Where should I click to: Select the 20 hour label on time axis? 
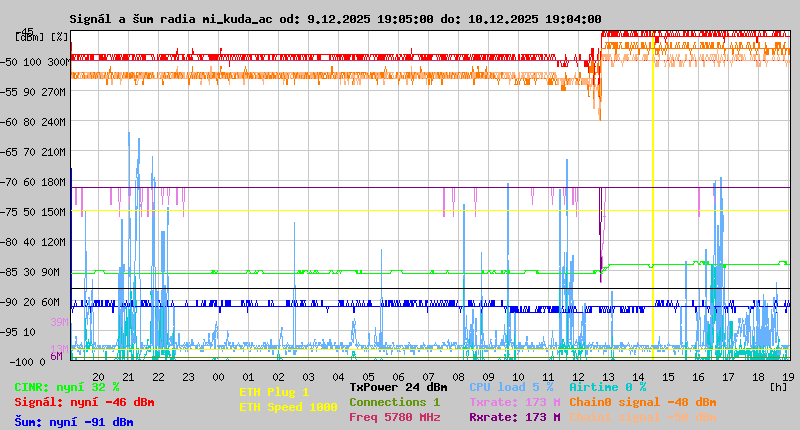pos(98,377)
